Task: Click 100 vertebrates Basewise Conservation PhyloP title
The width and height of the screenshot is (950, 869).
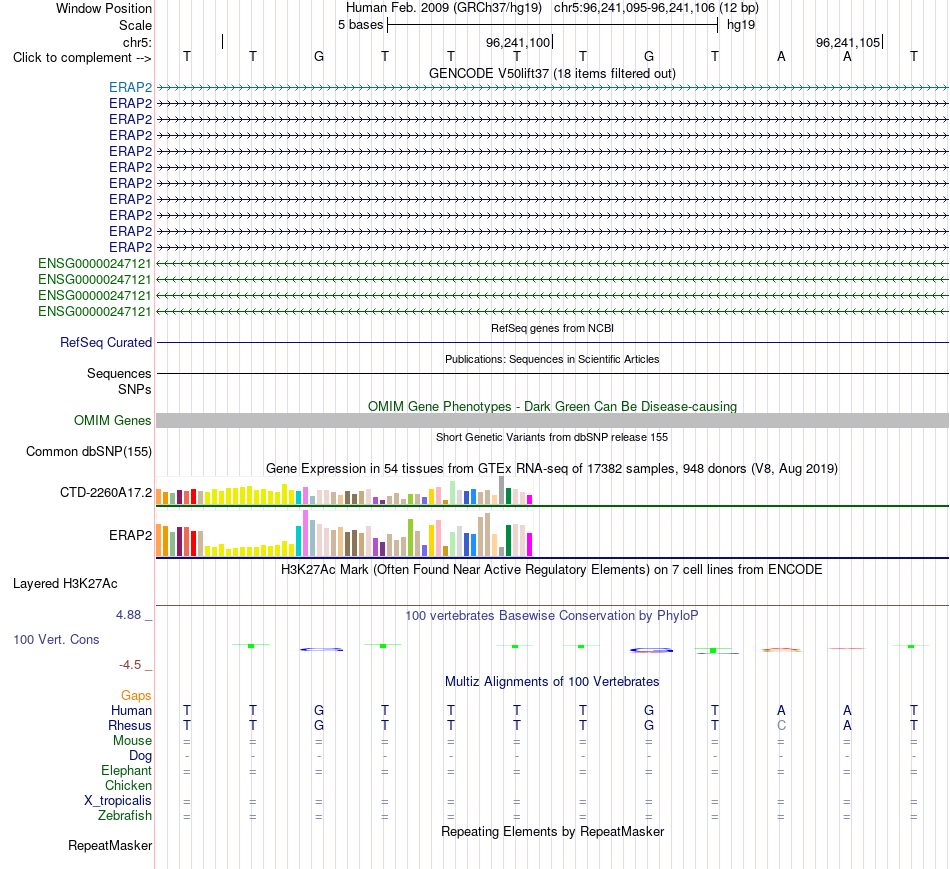Action: tap(552, 616)
